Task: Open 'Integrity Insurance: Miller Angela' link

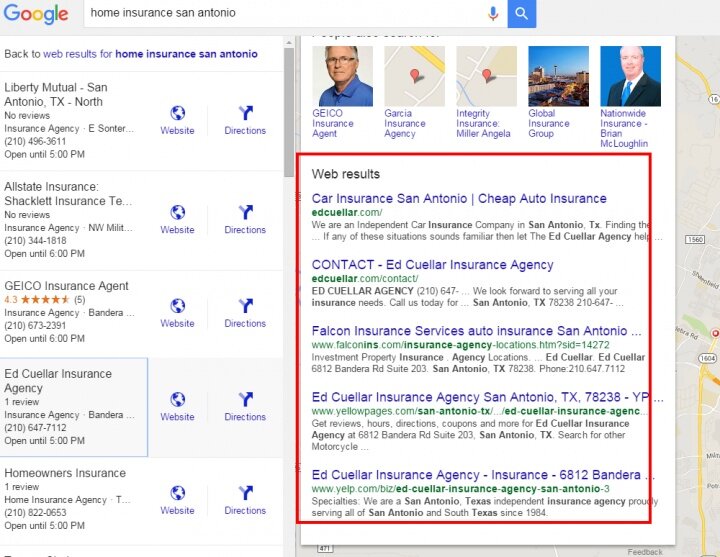Action: (x=484, y=124)
